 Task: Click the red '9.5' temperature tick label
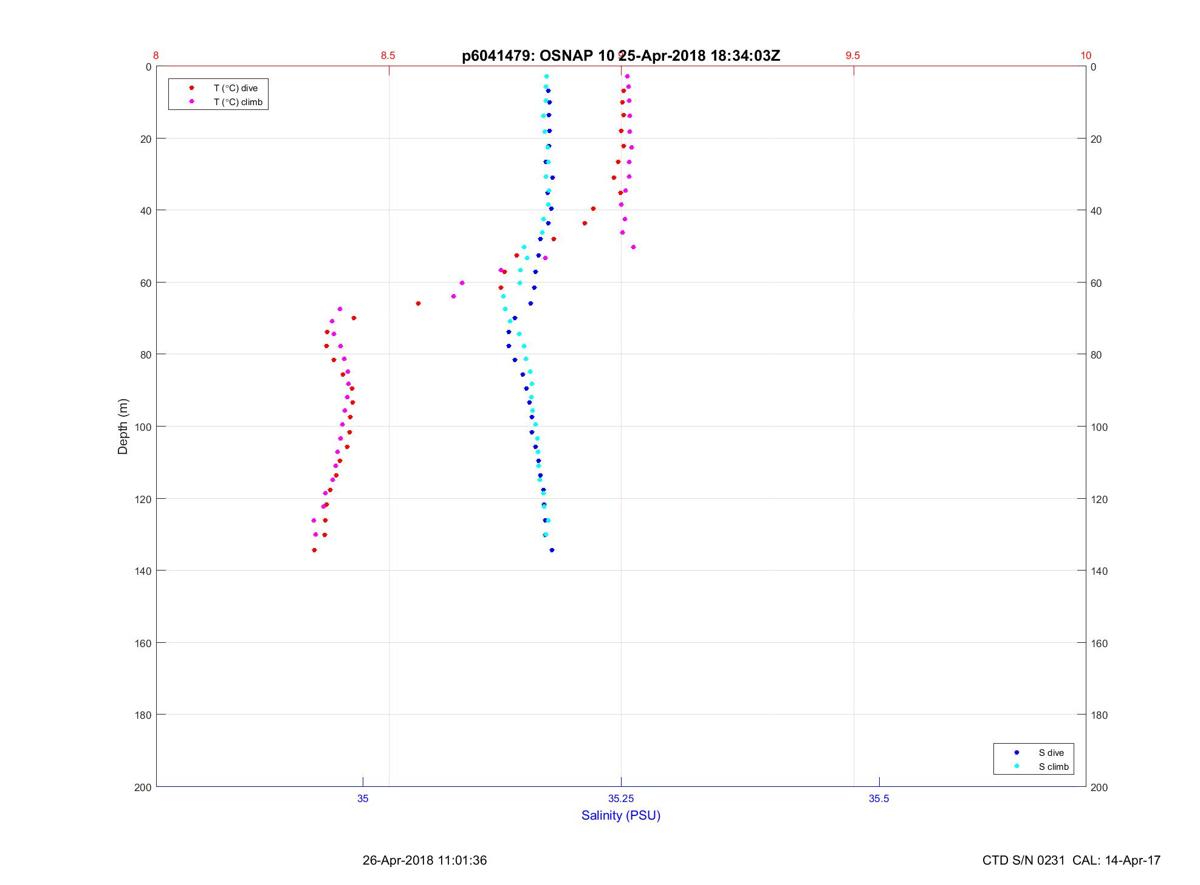(853, 56)
